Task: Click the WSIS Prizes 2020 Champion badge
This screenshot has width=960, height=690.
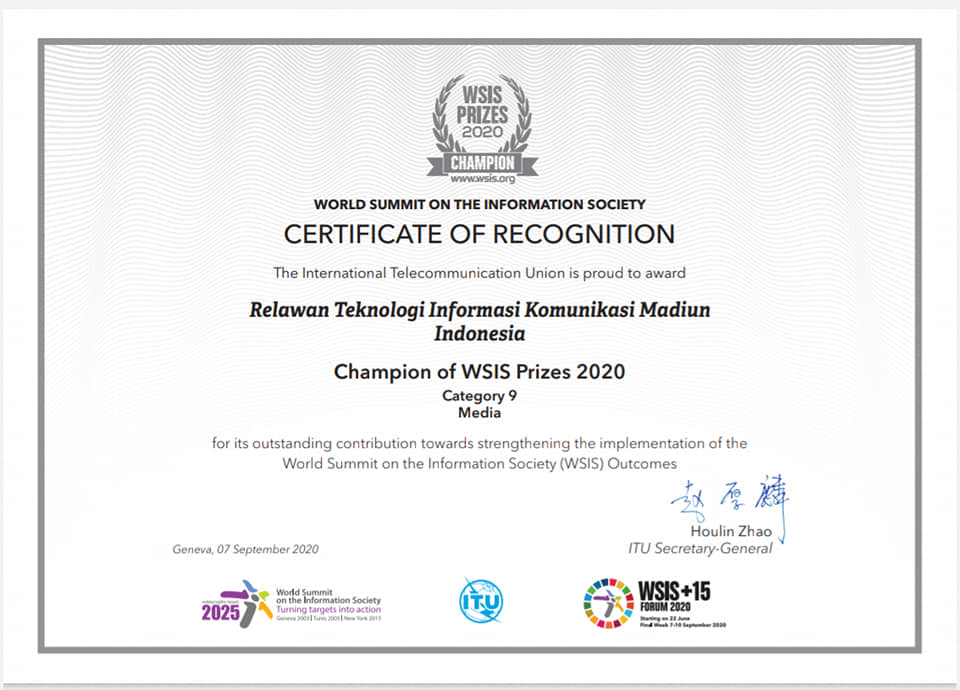Action: [482, 127]
